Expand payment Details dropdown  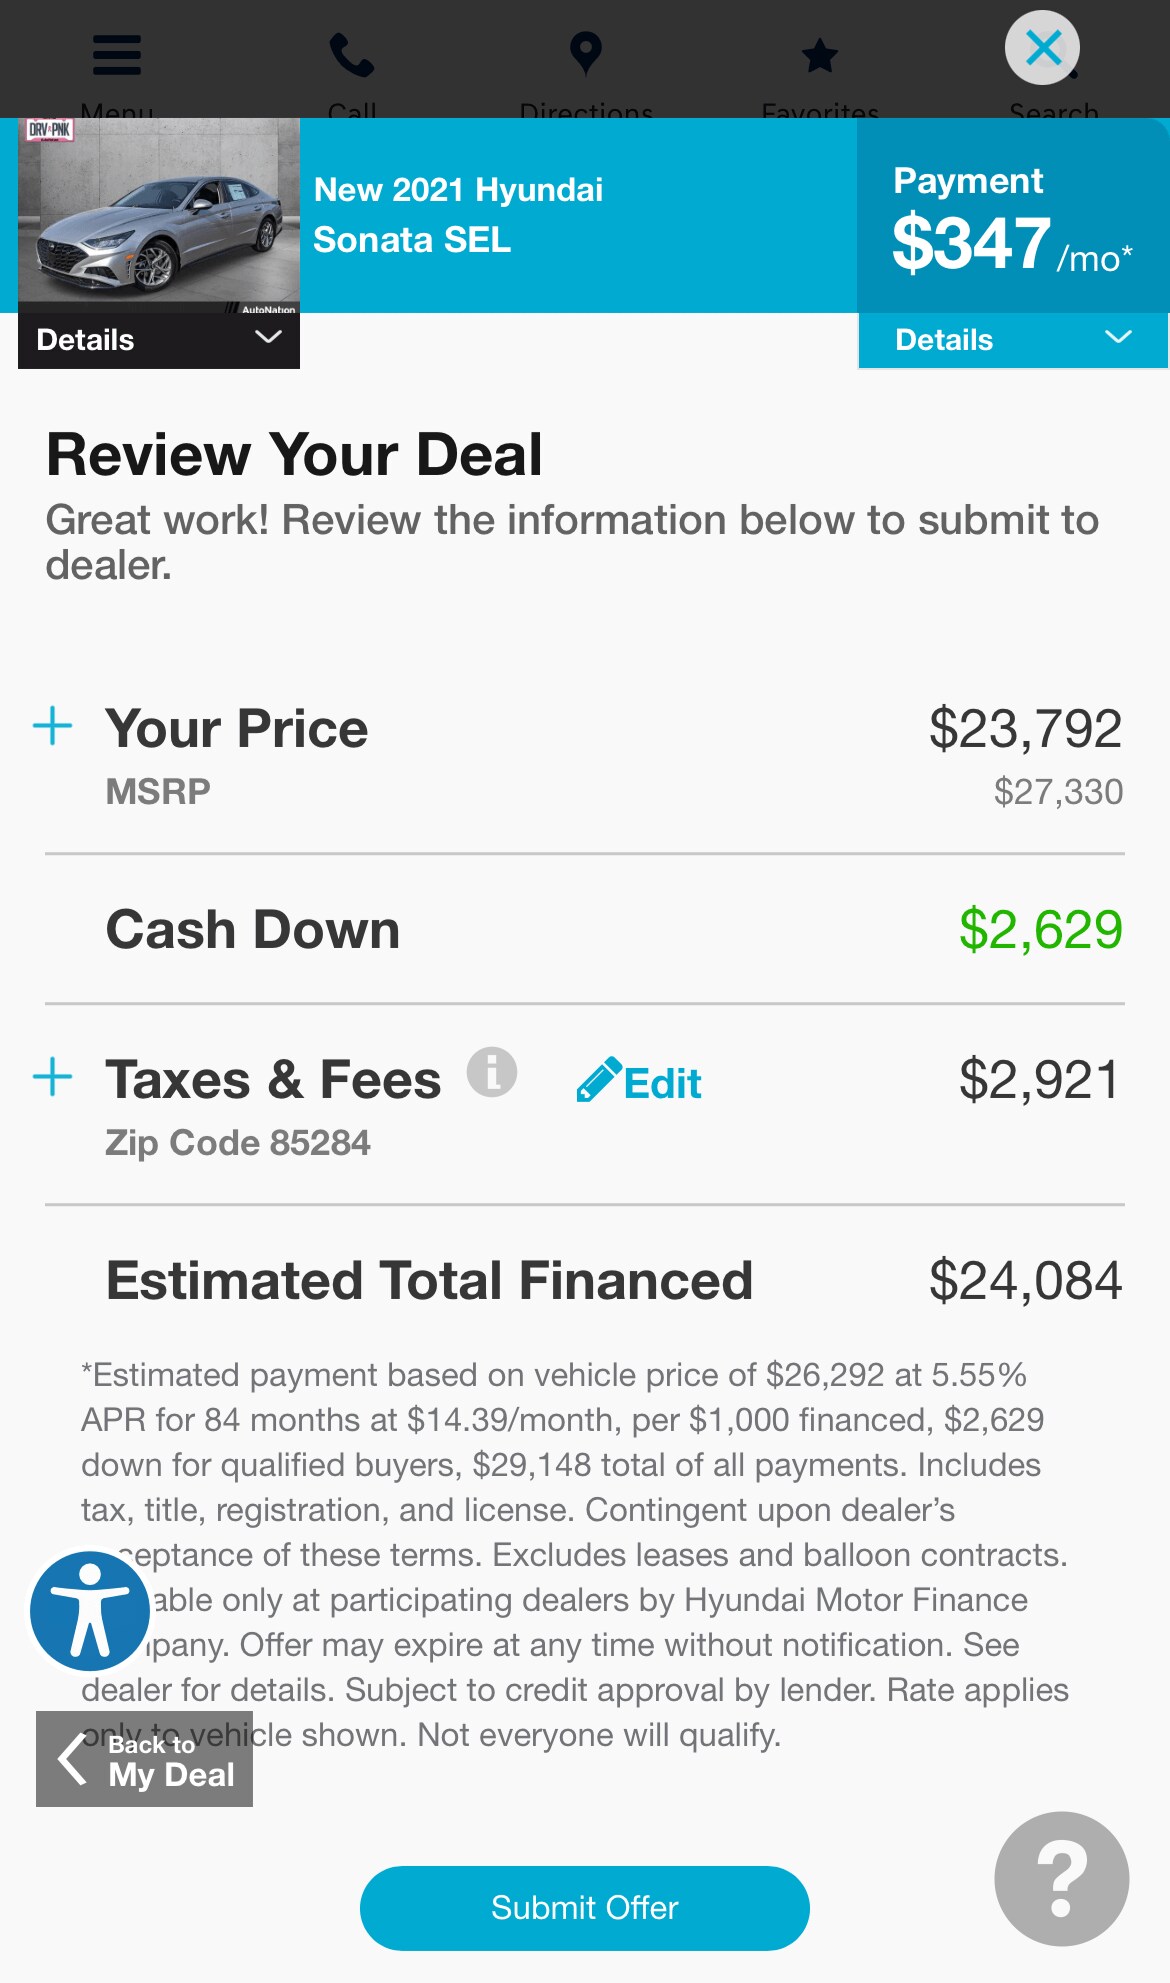point(1012,340)
